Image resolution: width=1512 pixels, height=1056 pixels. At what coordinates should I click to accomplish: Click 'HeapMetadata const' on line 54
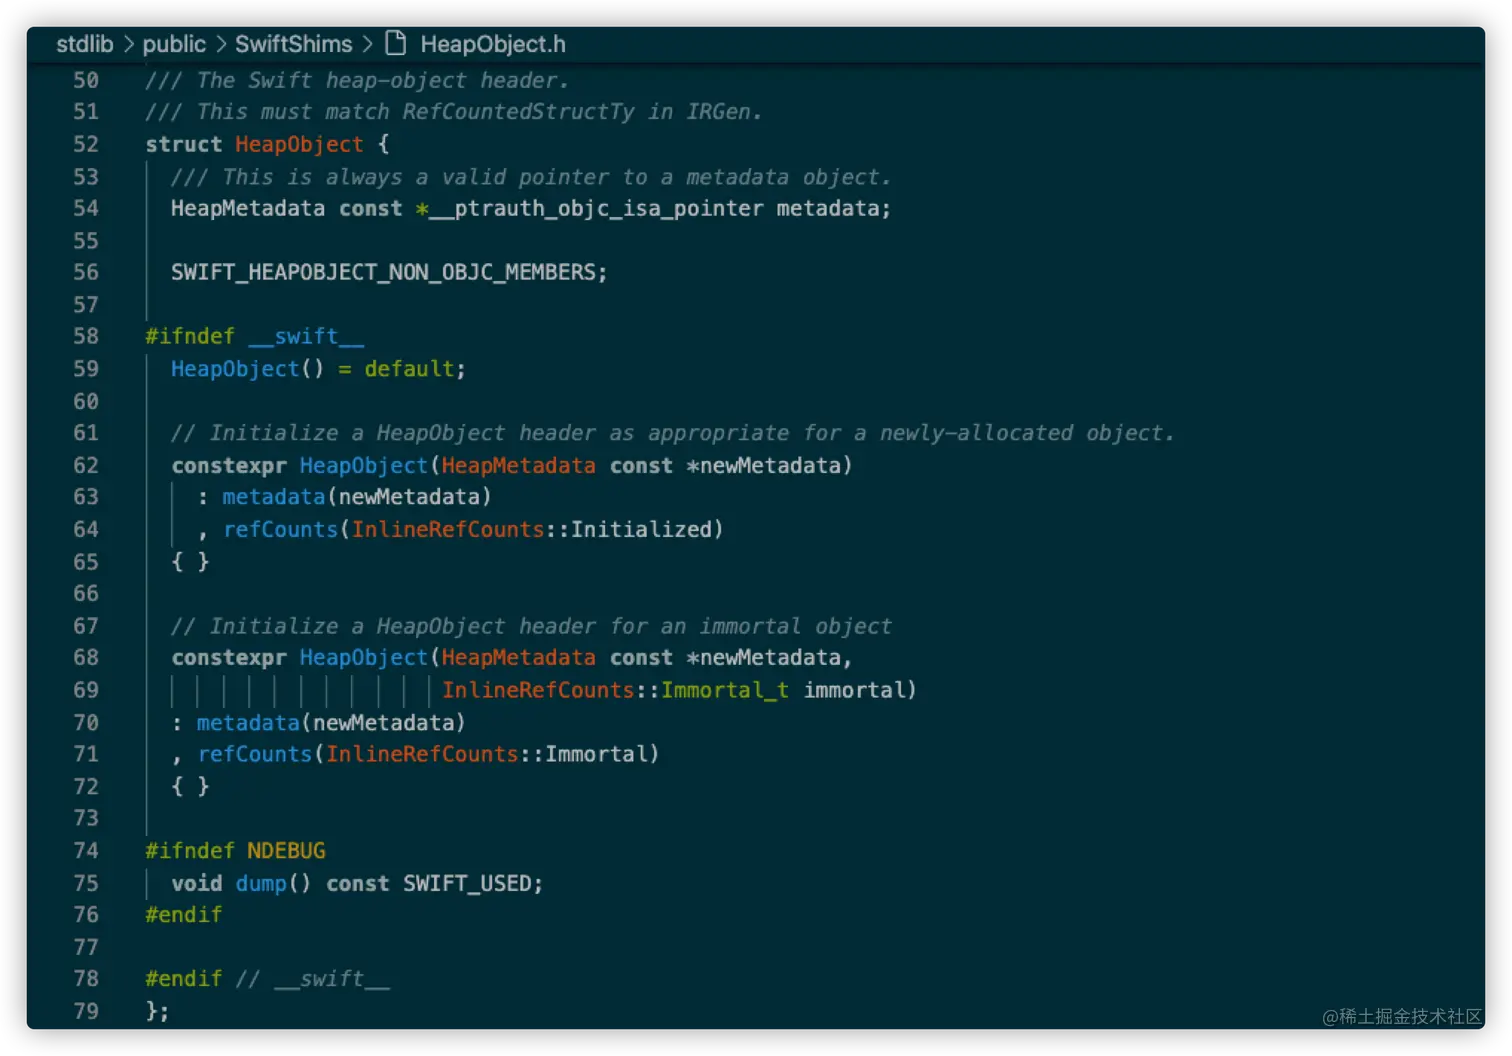pyautogui.click(x=286, y=208)
